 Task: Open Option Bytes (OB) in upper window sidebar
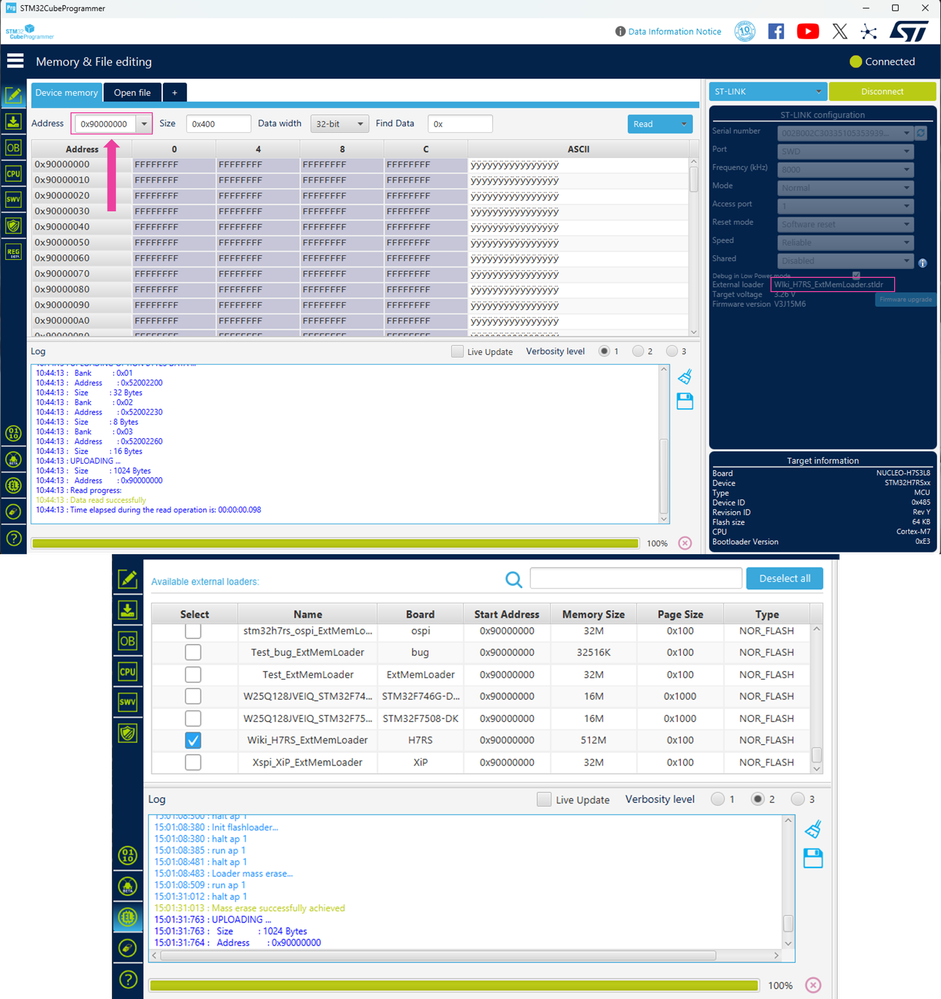pos(13,147)
